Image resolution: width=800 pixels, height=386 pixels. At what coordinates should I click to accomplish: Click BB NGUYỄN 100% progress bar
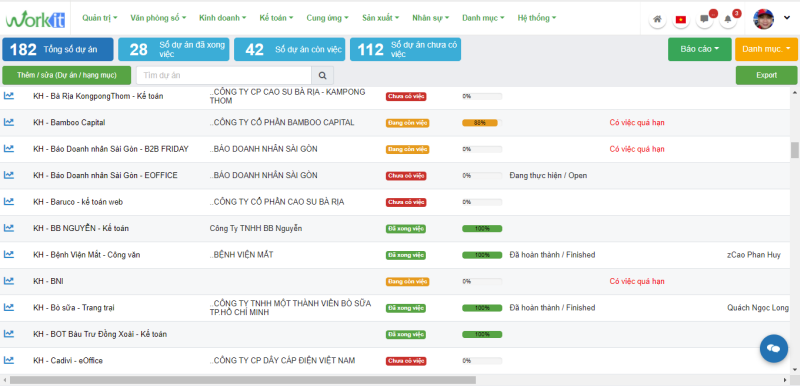tap(482, 229)
